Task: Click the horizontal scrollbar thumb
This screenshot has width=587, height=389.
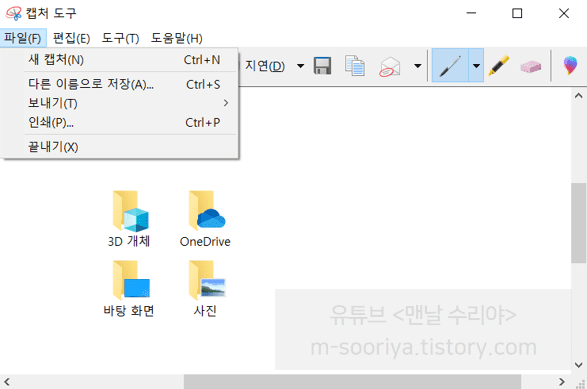Action: click(352, 382)
